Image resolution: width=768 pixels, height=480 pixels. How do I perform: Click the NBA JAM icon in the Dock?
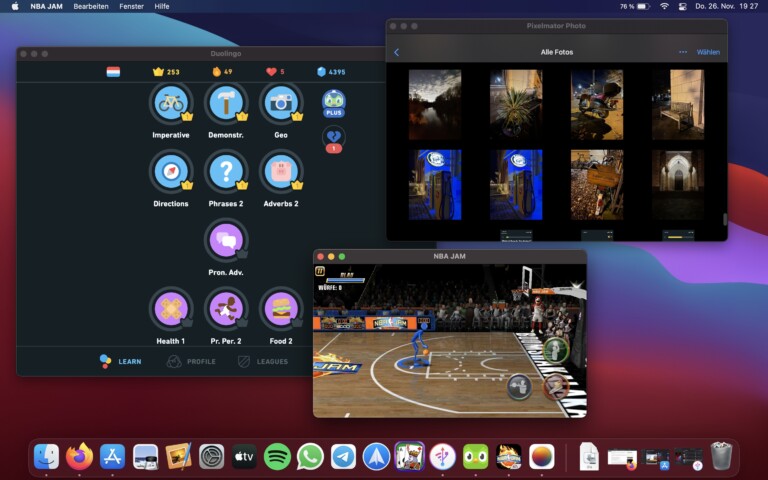(508, 456)
